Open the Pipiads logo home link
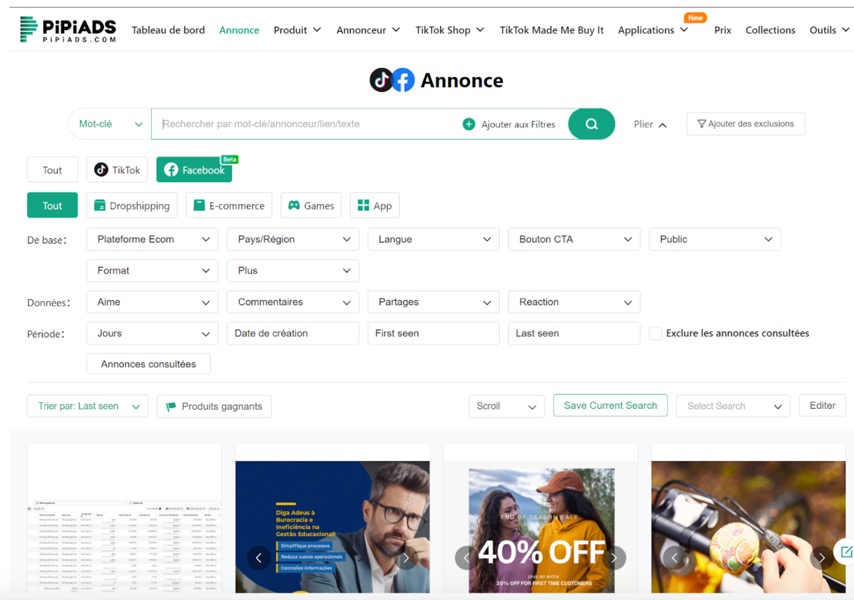This screenshot has width=854, height=600. tap(68, 30)
